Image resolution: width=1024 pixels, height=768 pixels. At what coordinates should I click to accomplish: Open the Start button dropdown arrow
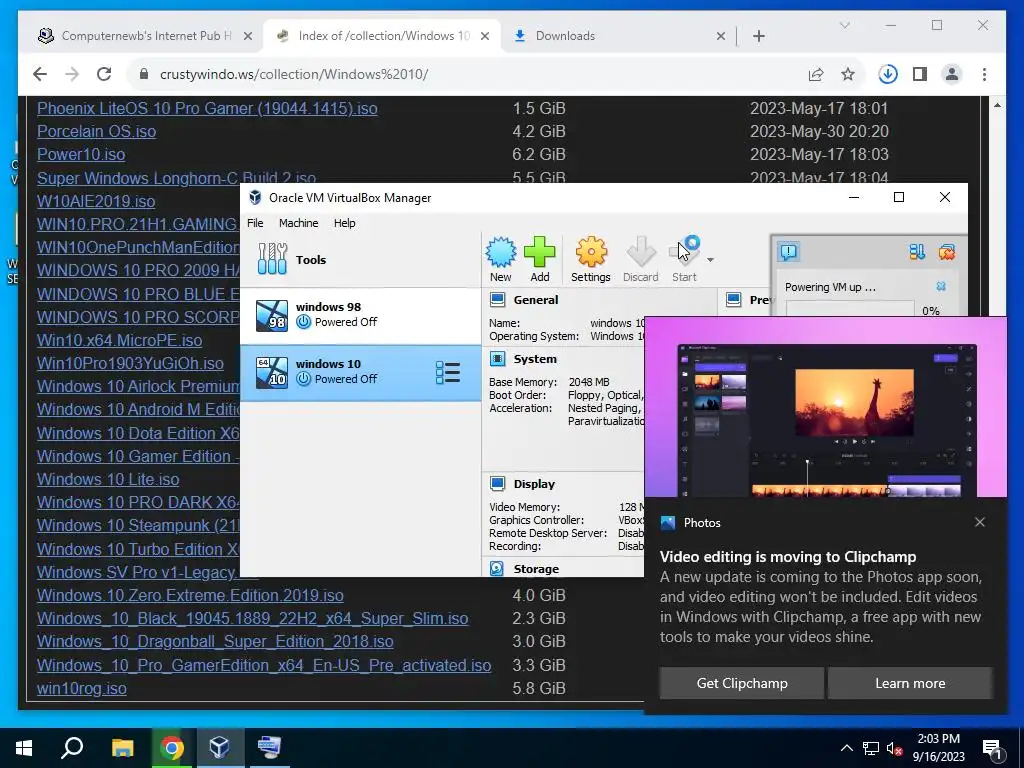click(x=711, y=260)
